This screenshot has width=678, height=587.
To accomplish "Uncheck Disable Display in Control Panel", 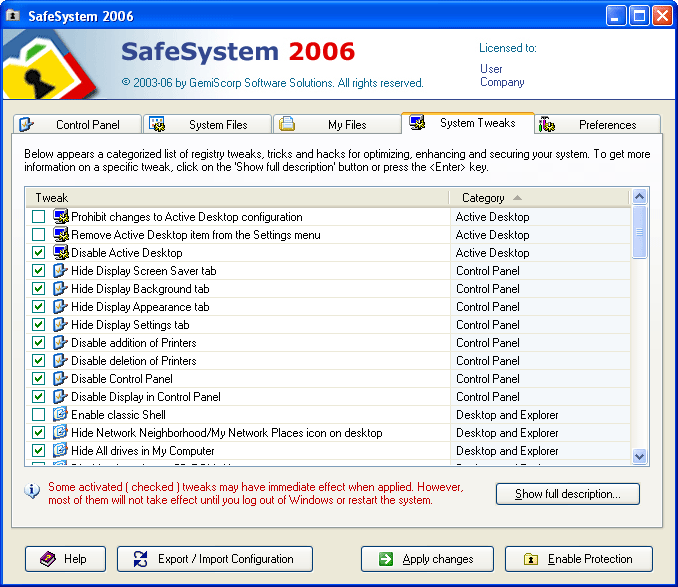I will point(38,396).
